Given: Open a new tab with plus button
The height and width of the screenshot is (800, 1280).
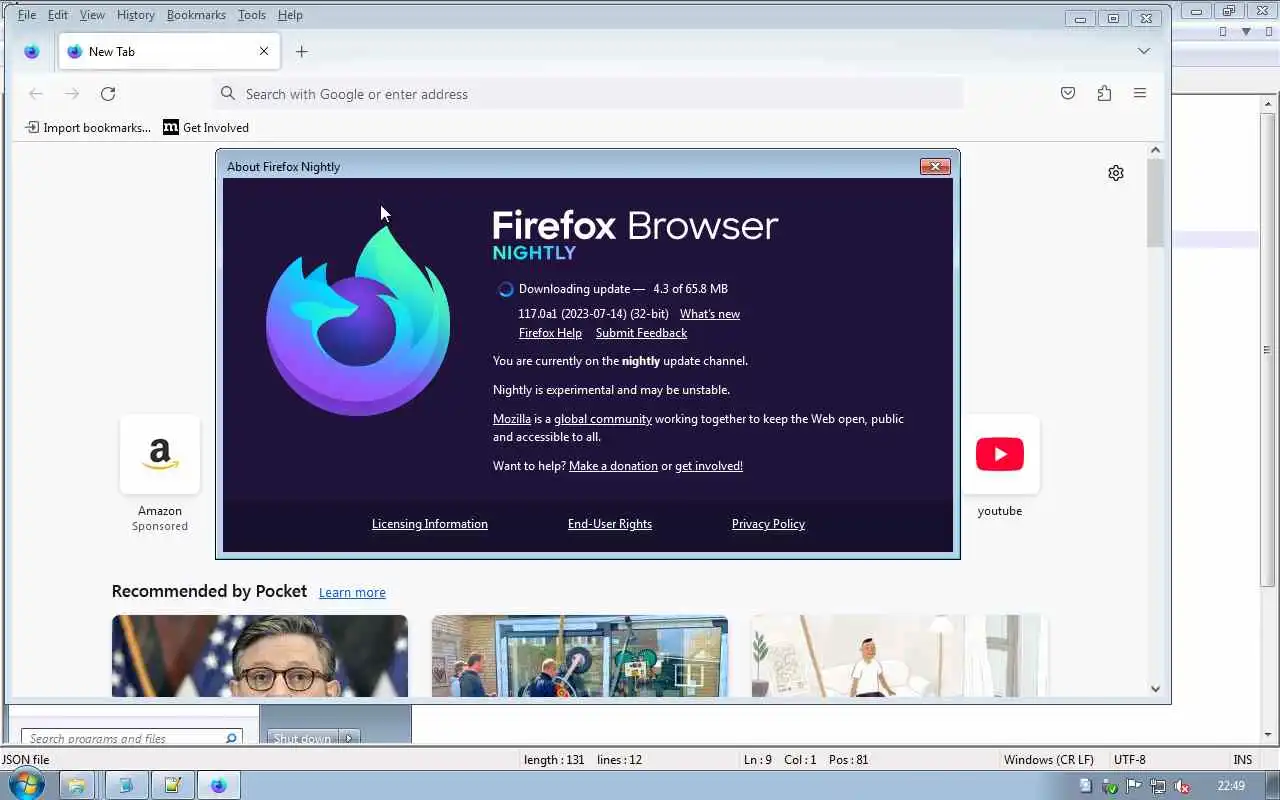Looking at the screenshot, I should pos(302,51).
